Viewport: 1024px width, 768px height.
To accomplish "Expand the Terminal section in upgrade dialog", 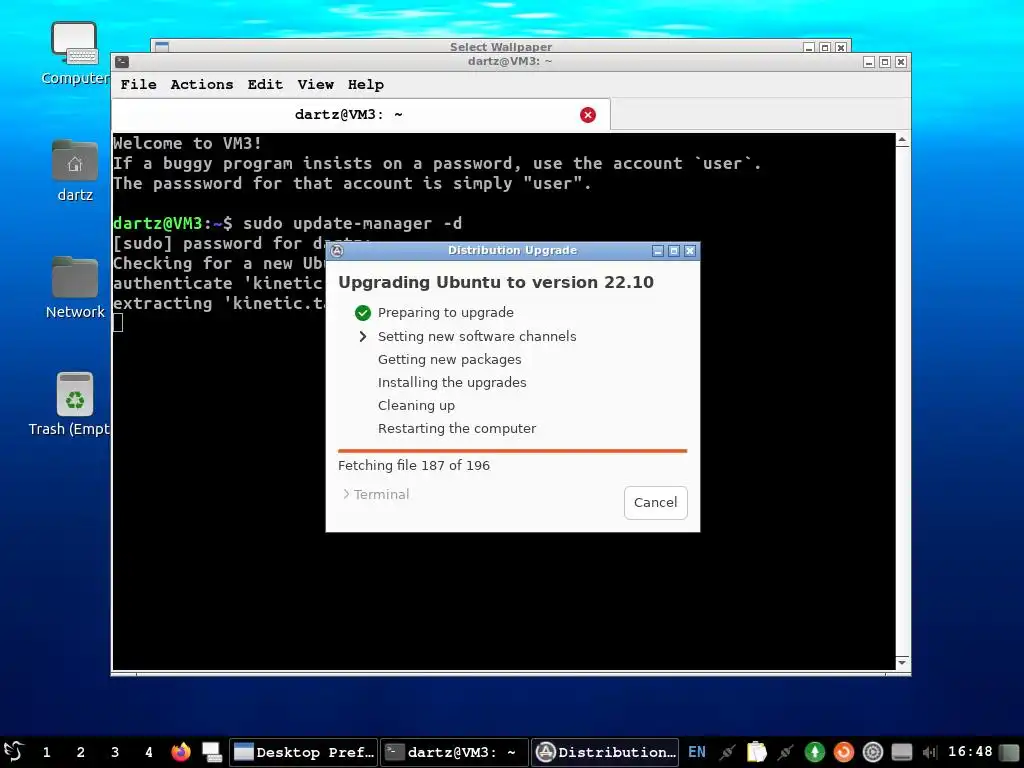I will coord(376,494).
